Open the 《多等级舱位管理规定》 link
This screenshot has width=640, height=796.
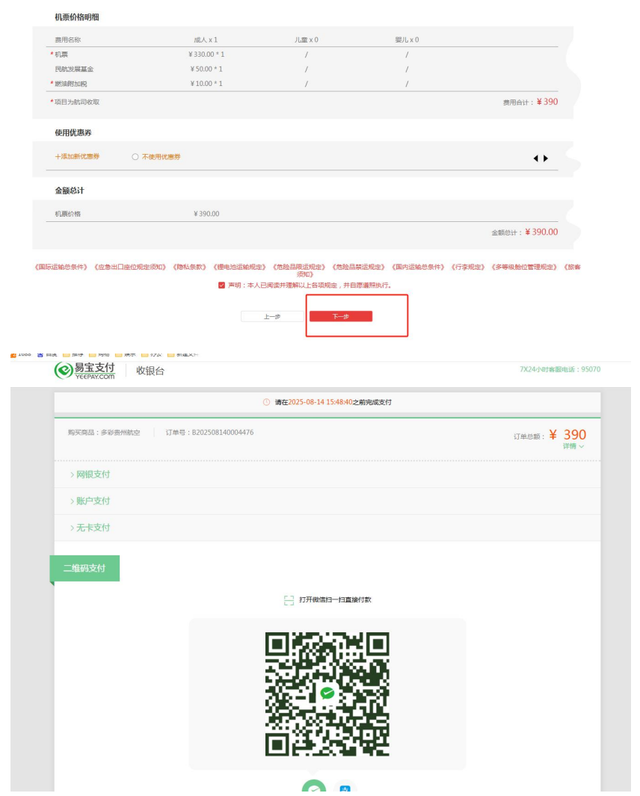[x=524, y=267]
